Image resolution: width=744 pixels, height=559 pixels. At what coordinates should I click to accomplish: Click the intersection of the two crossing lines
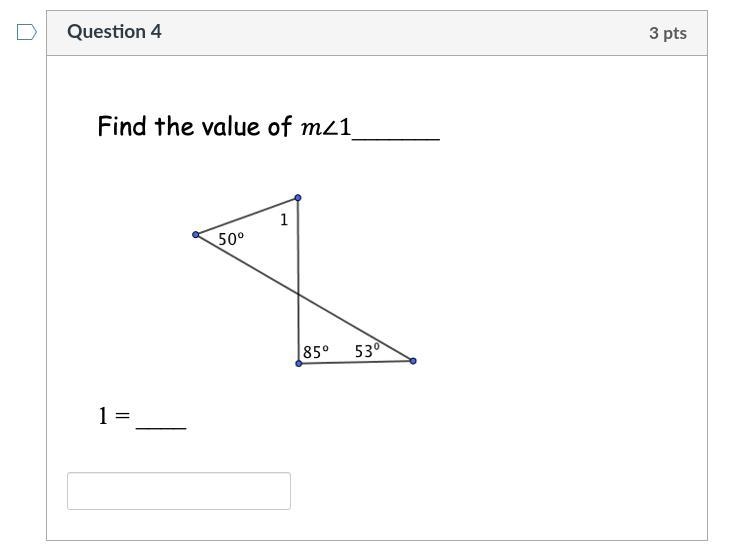[298, 295]
